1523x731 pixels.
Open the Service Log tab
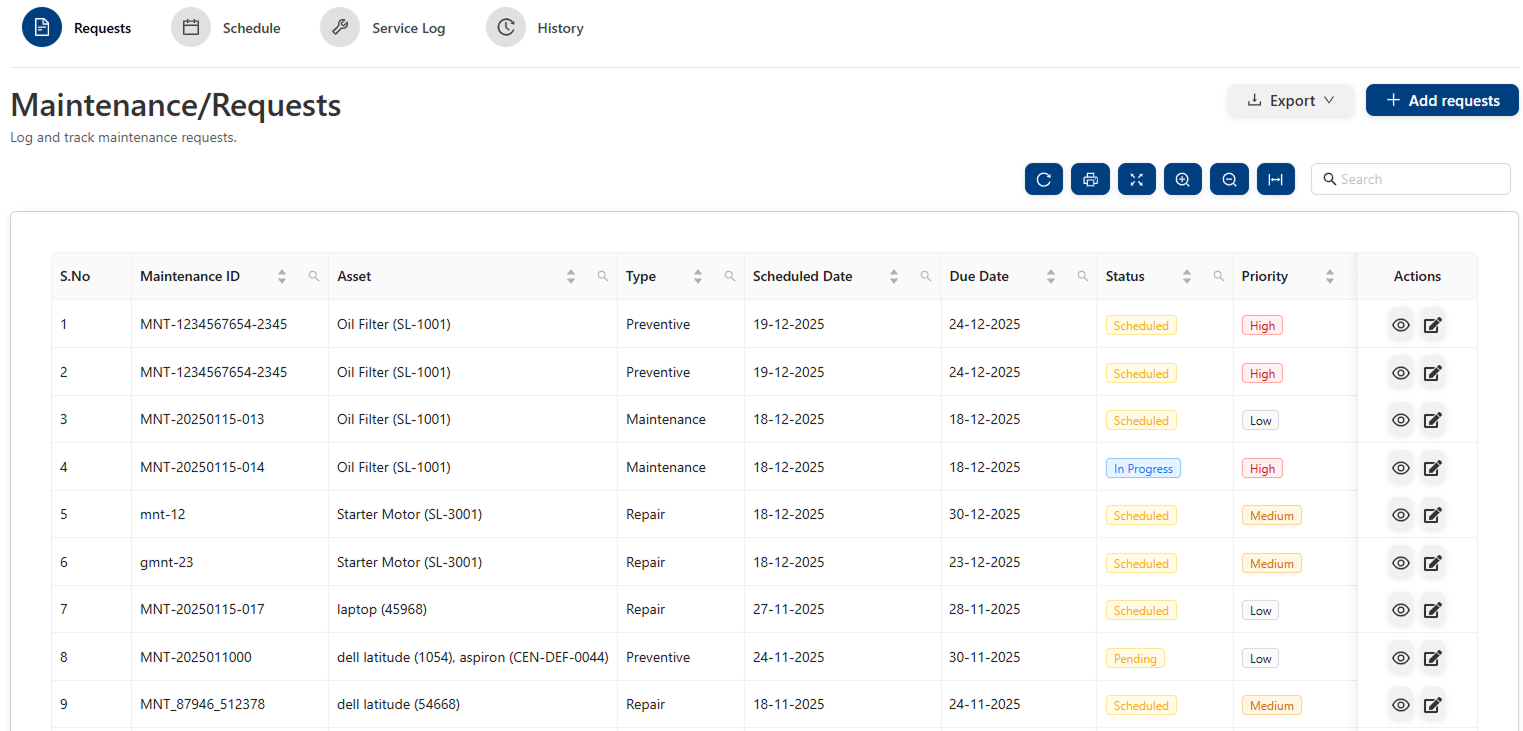(x=383, y=28)
